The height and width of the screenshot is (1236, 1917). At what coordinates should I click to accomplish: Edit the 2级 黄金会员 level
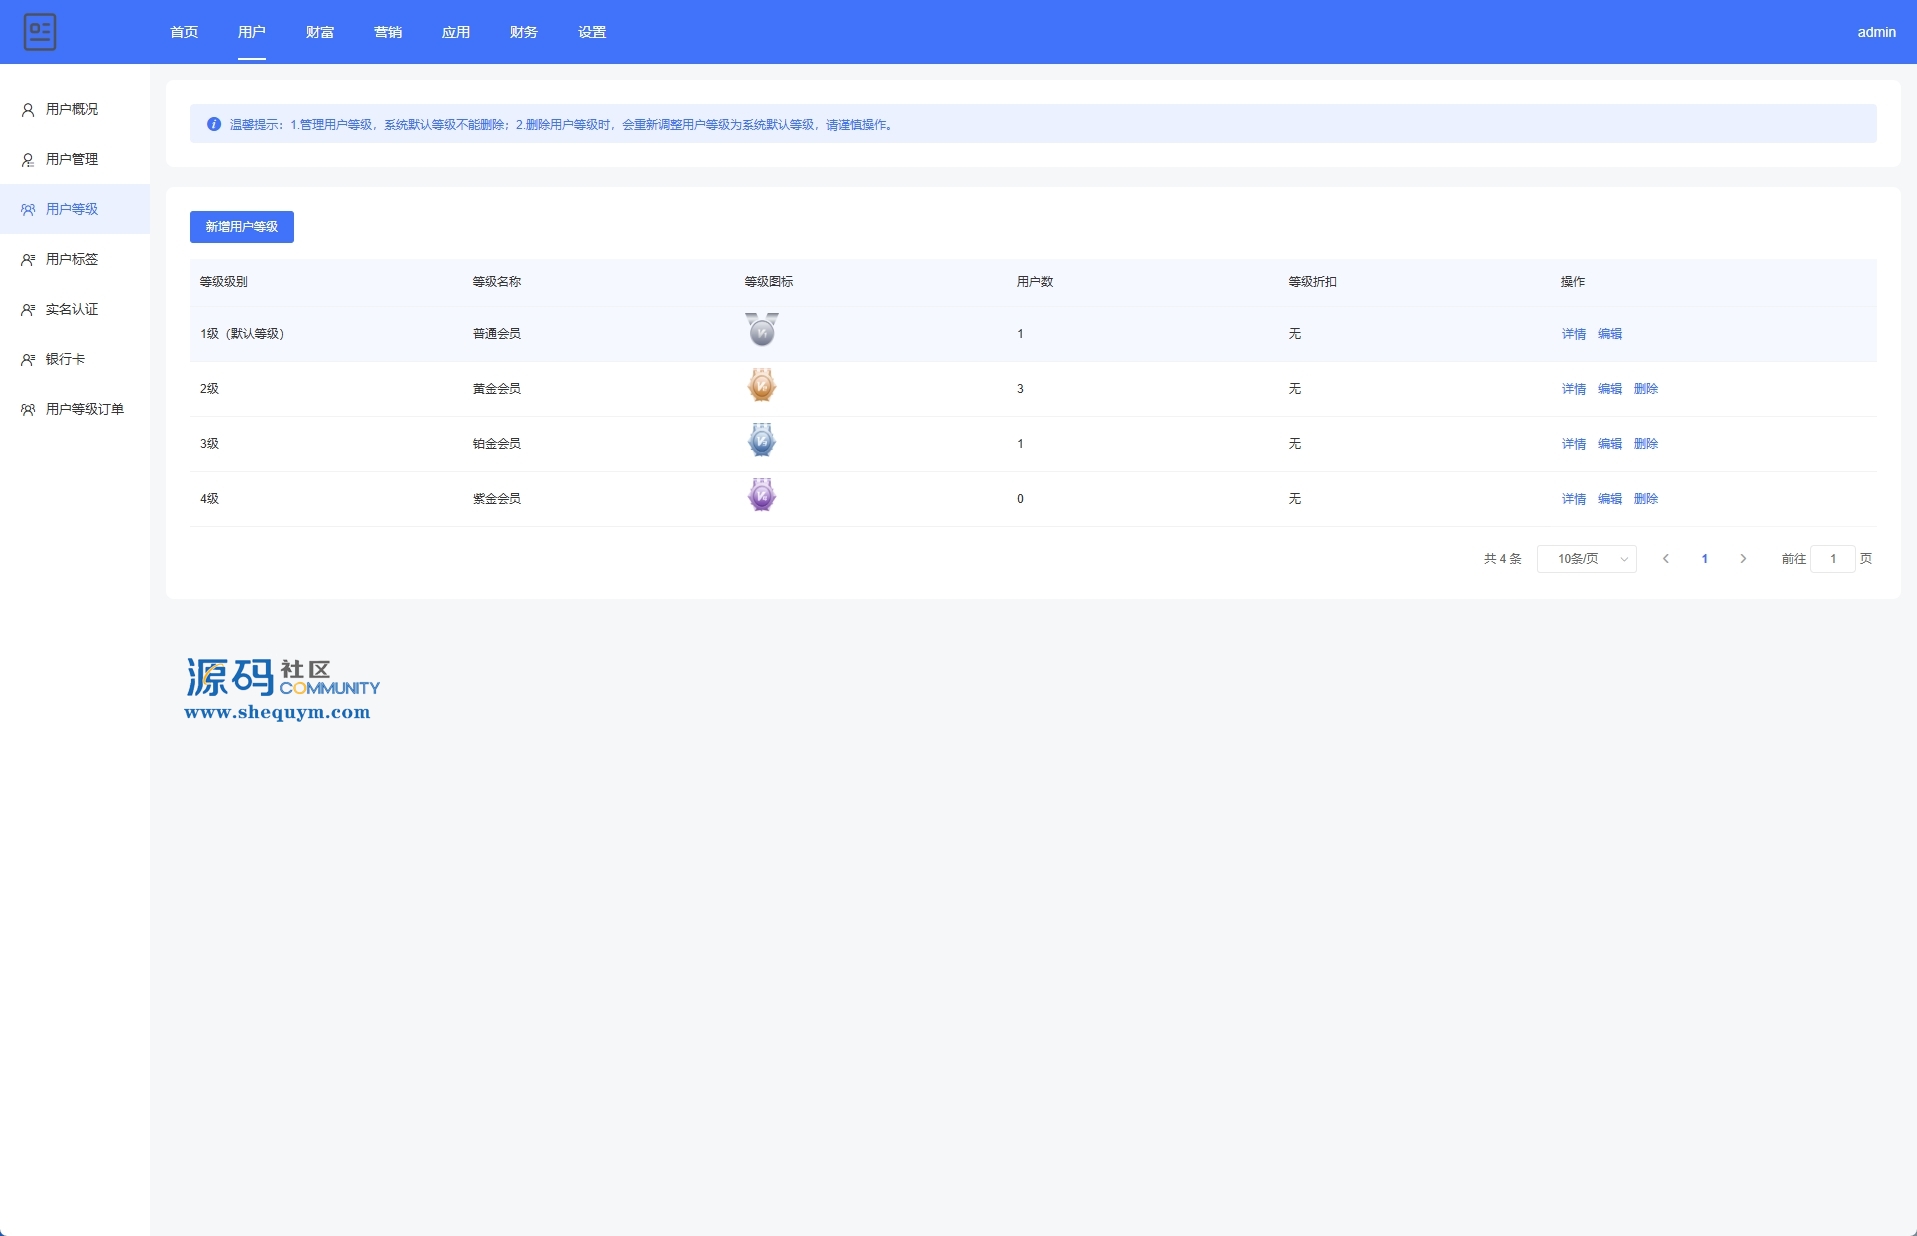[1610, 389]
